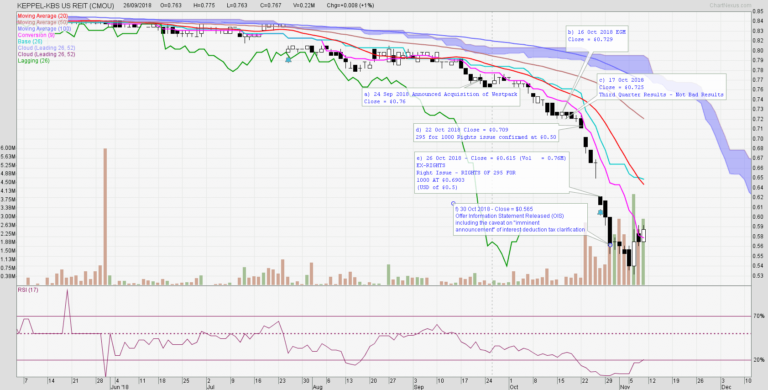
Task: Select the Conversion (9) indicator label
Action: (x=36, y=35)
